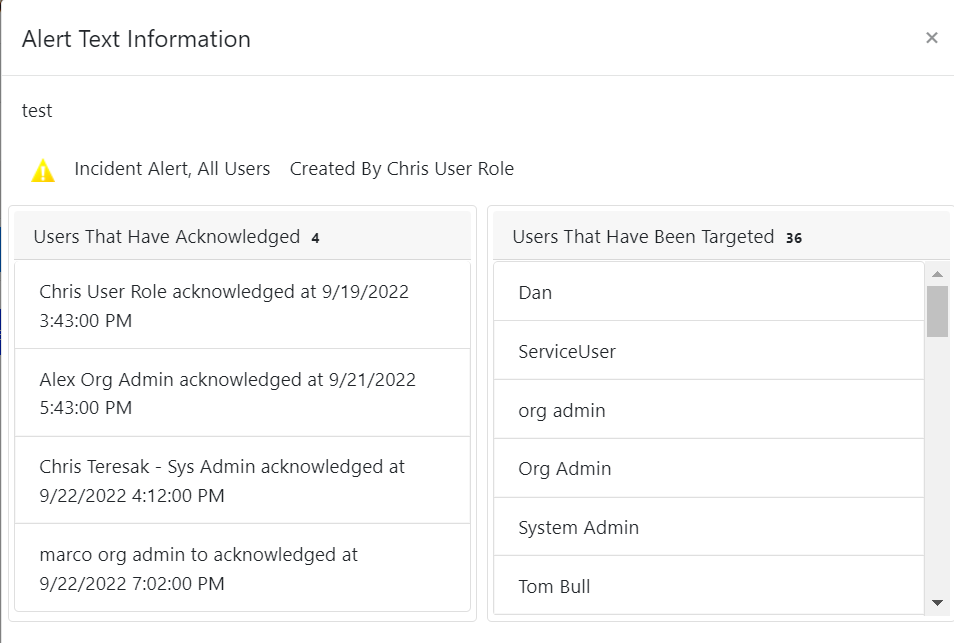Click the targeted count badge 36
The width and height of the screenshot is (954, 643).
[793, 238]
